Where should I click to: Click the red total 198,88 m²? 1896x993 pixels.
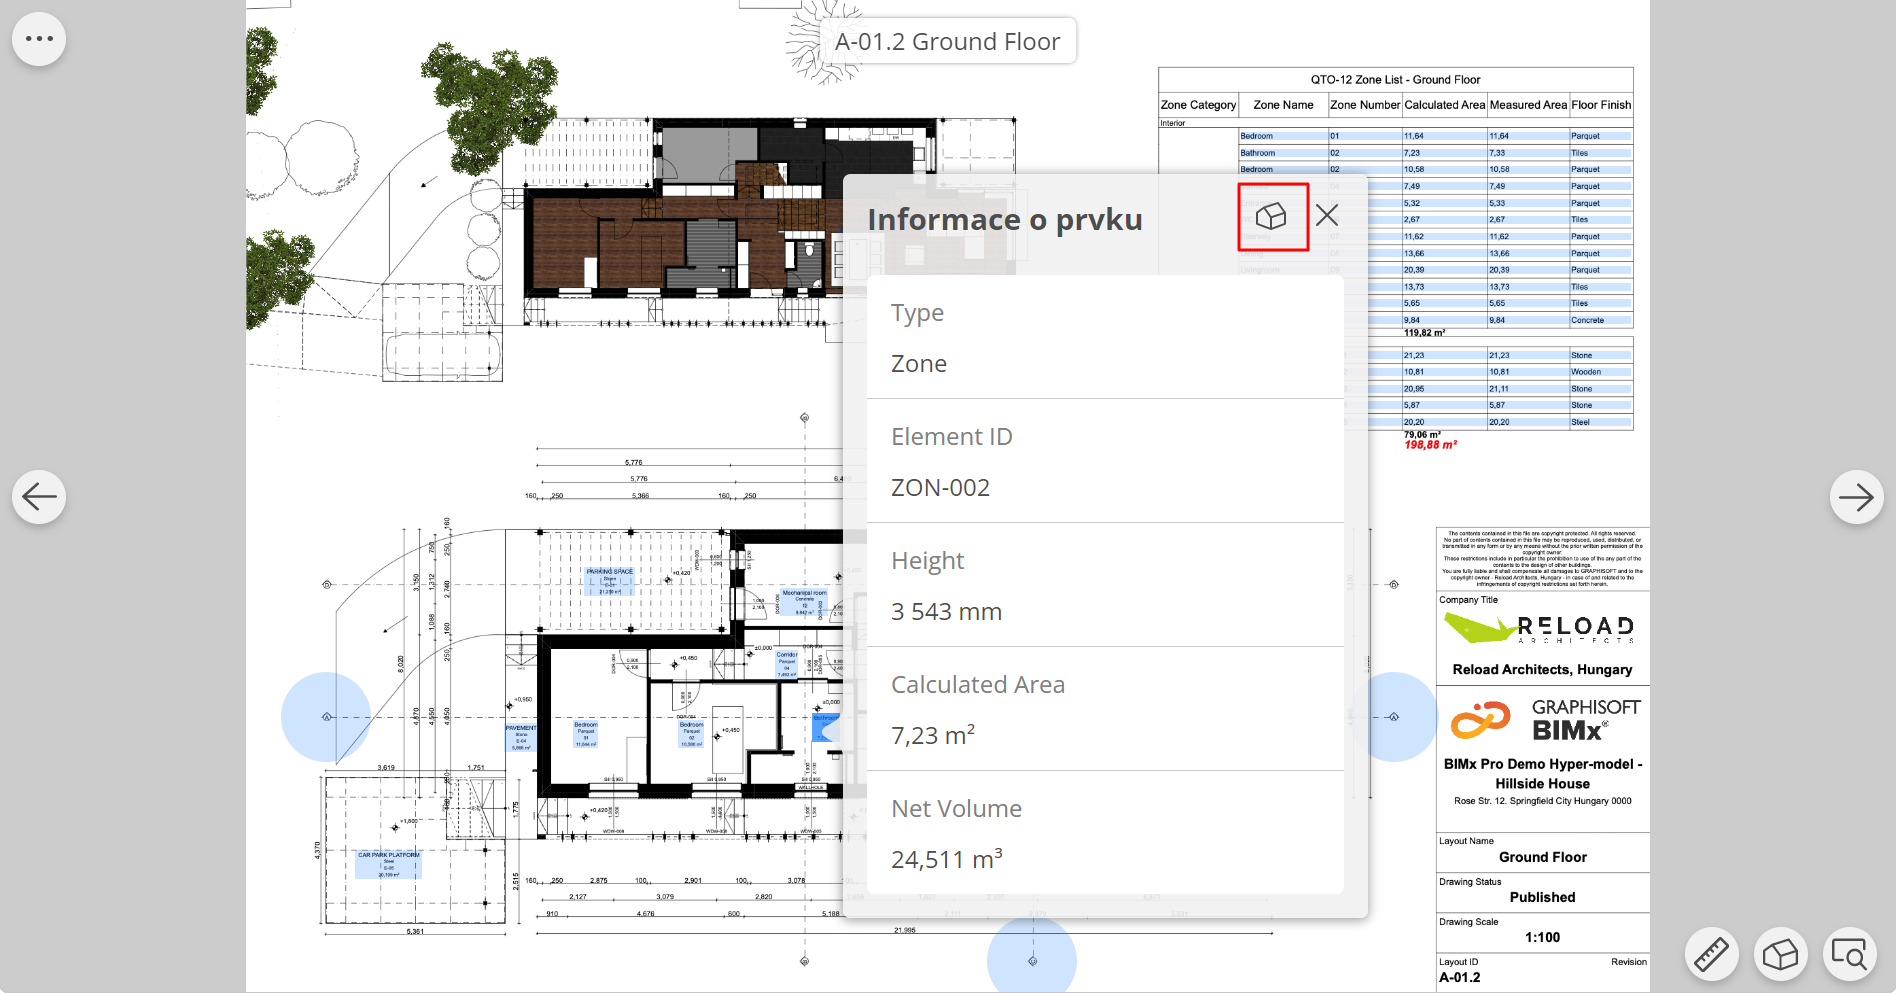coord(1430,445)
